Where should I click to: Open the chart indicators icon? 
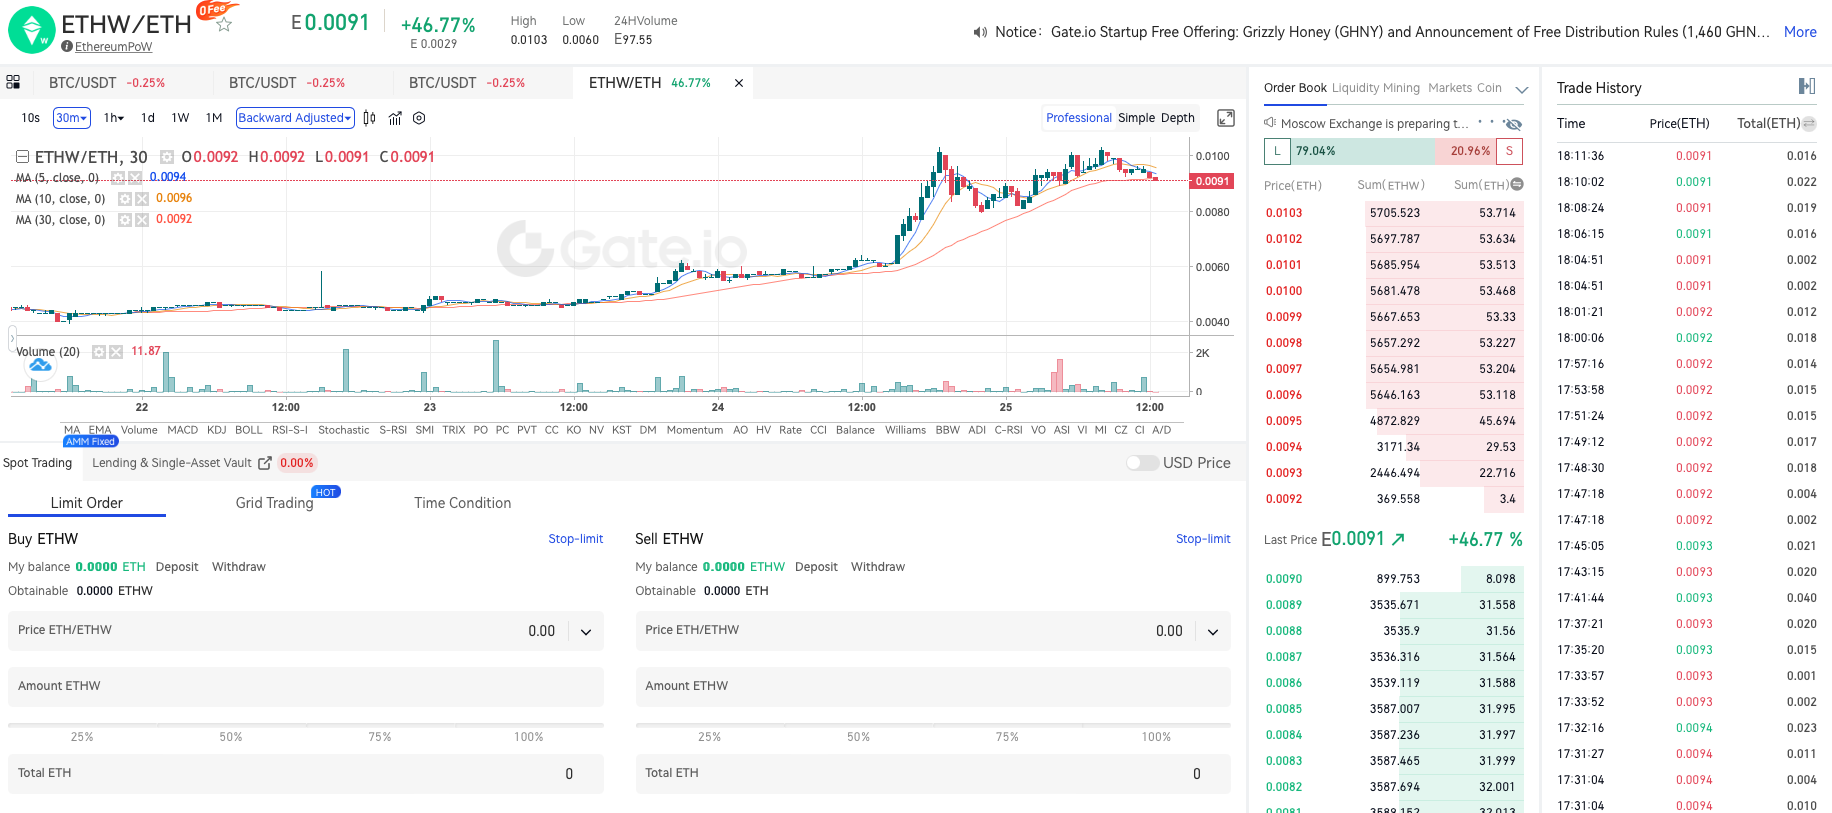pyautogui.click(x=395, y=118)
